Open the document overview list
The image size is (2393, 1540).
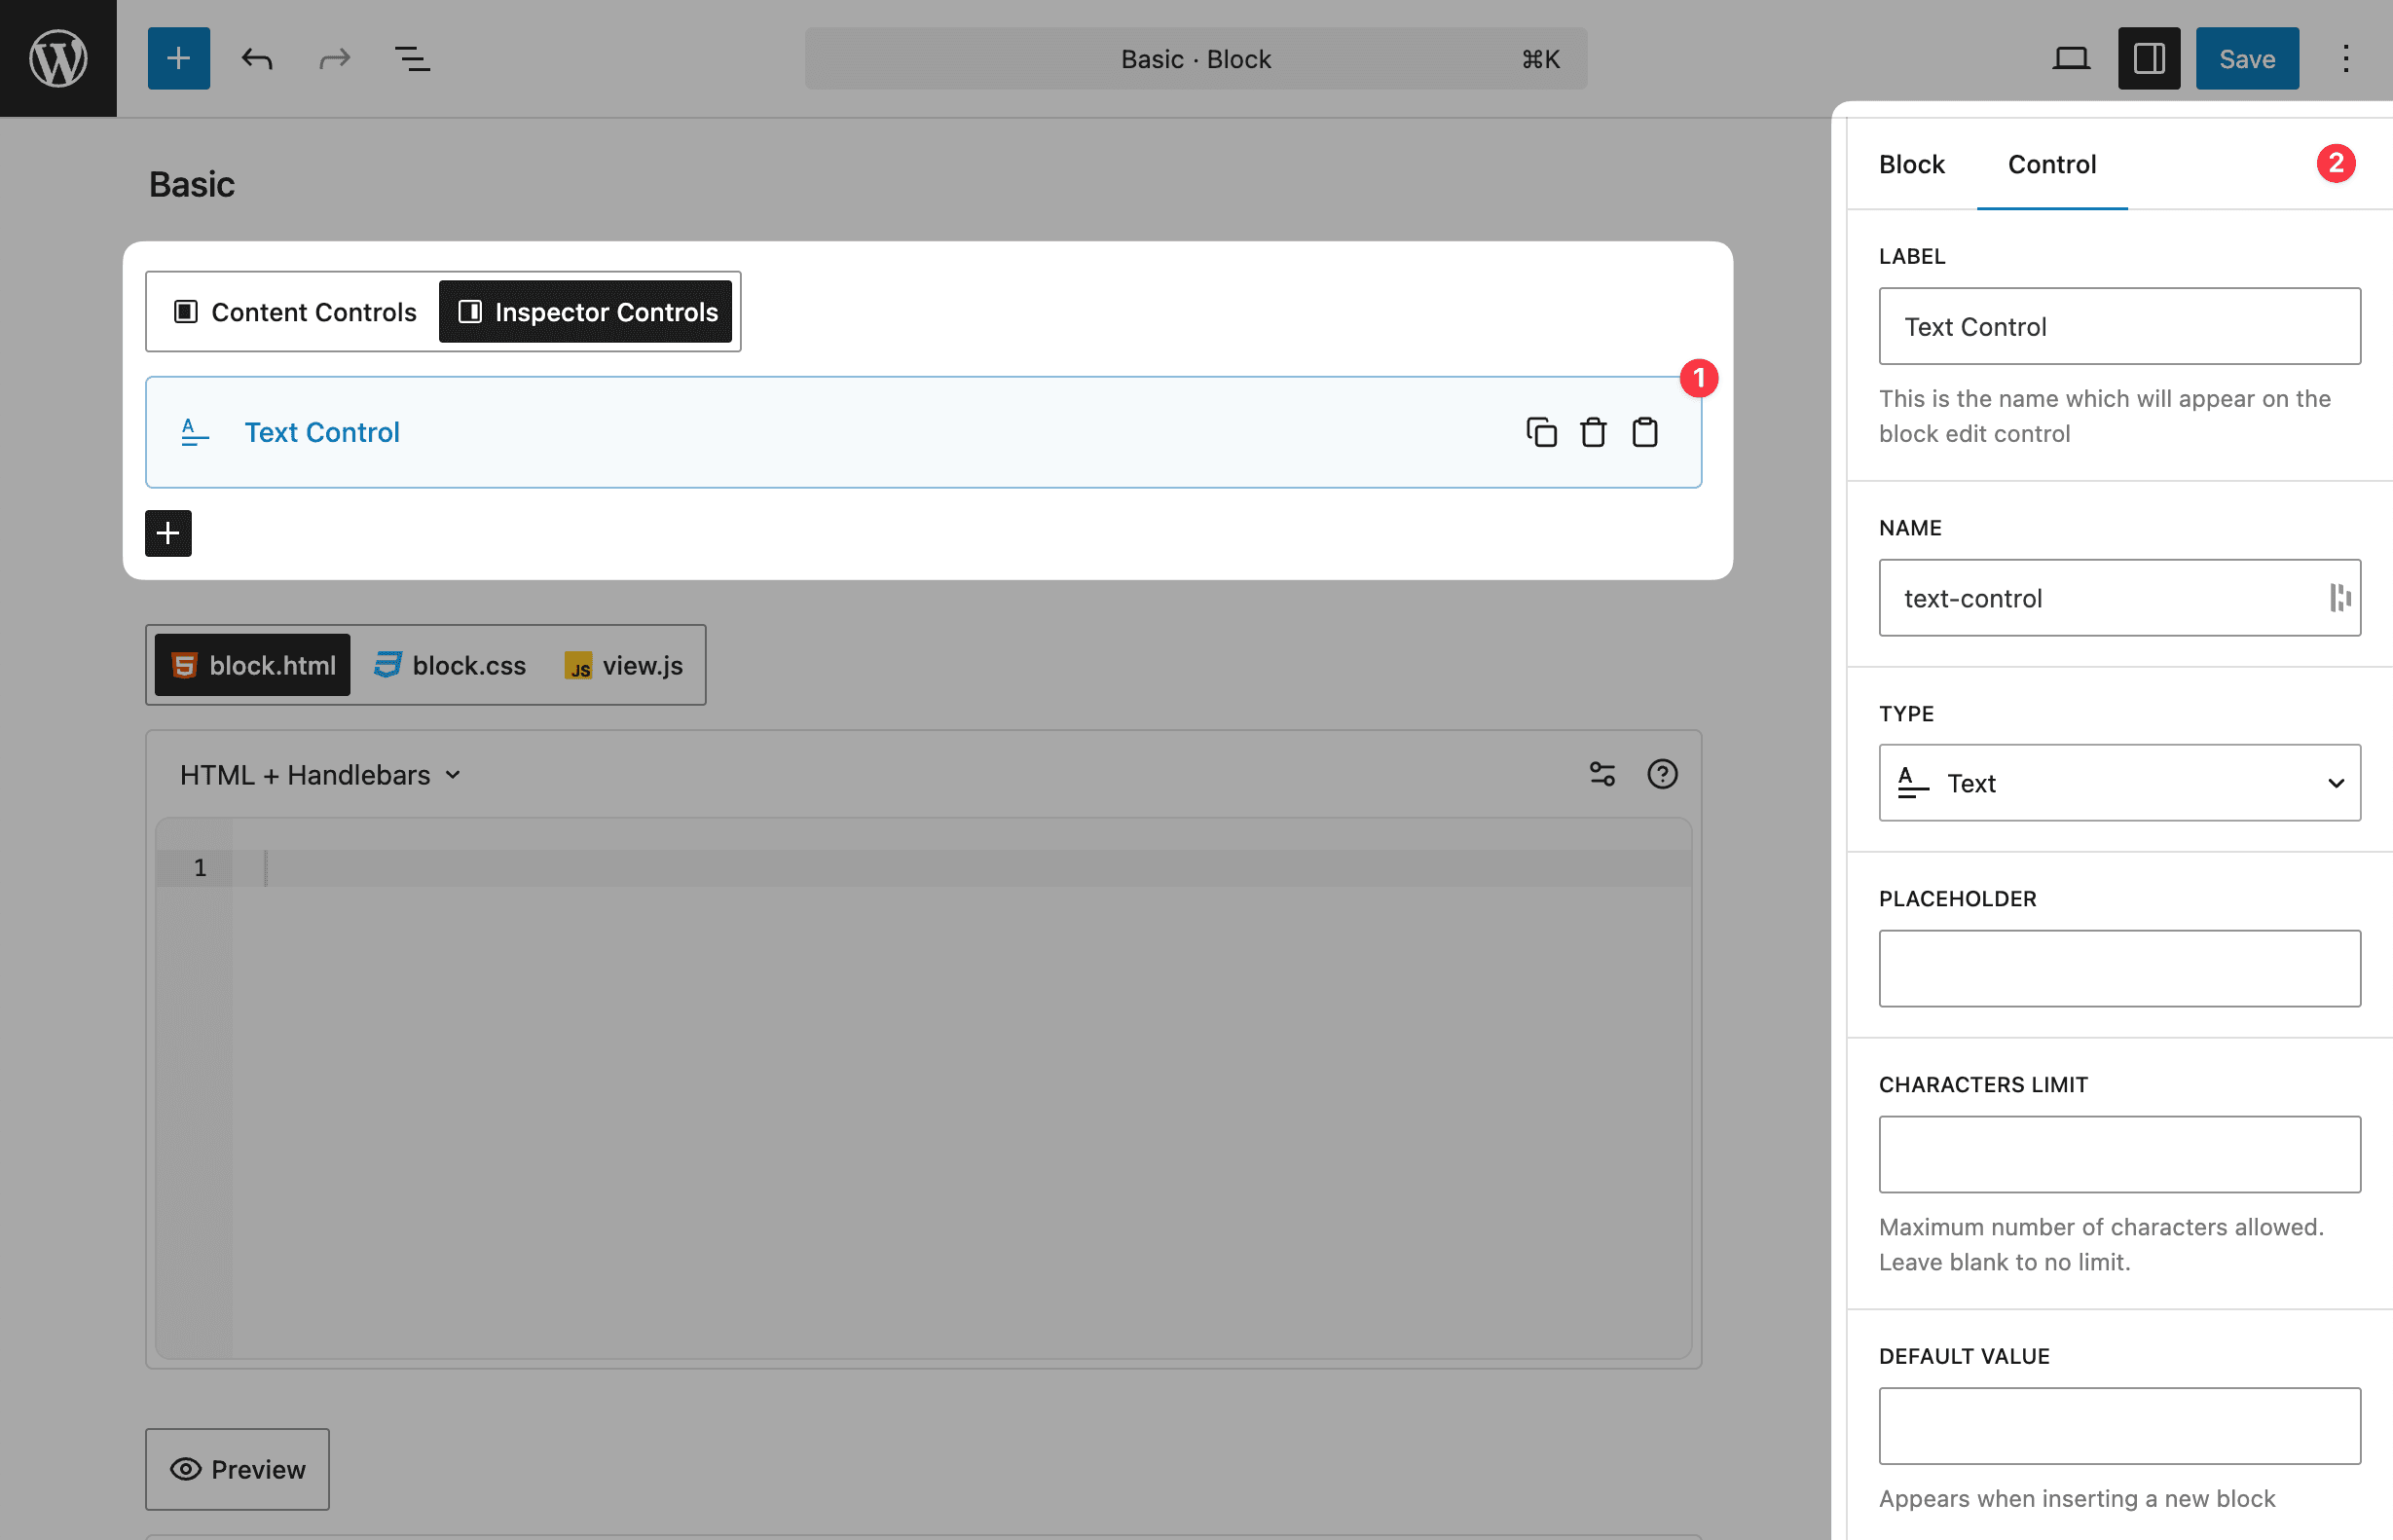pyautogui.click(x=412, y=58)
